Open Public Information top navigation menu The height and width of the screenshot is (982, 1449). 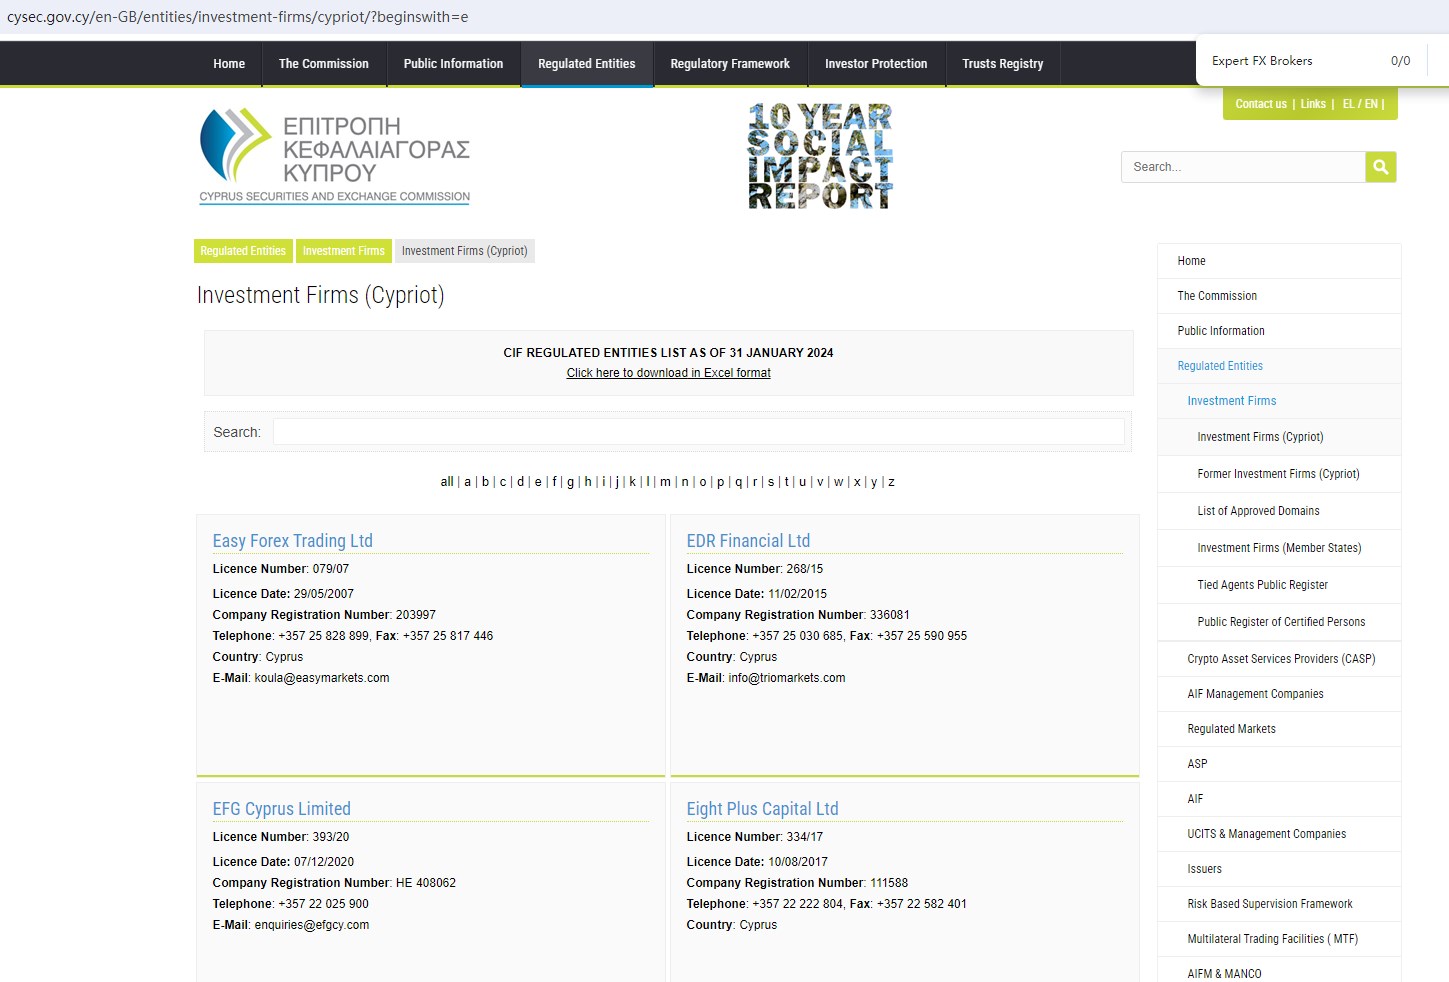click(453, 64)
